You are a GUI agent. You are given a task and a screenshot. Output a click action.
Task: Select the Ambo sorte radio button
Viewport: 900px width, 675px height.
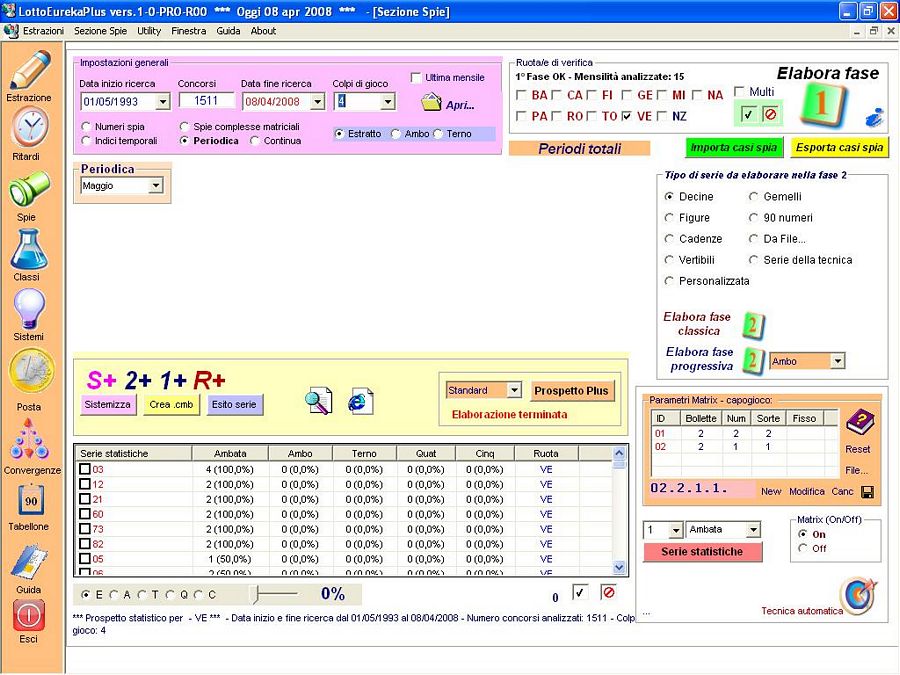click(x=395, y=134)
